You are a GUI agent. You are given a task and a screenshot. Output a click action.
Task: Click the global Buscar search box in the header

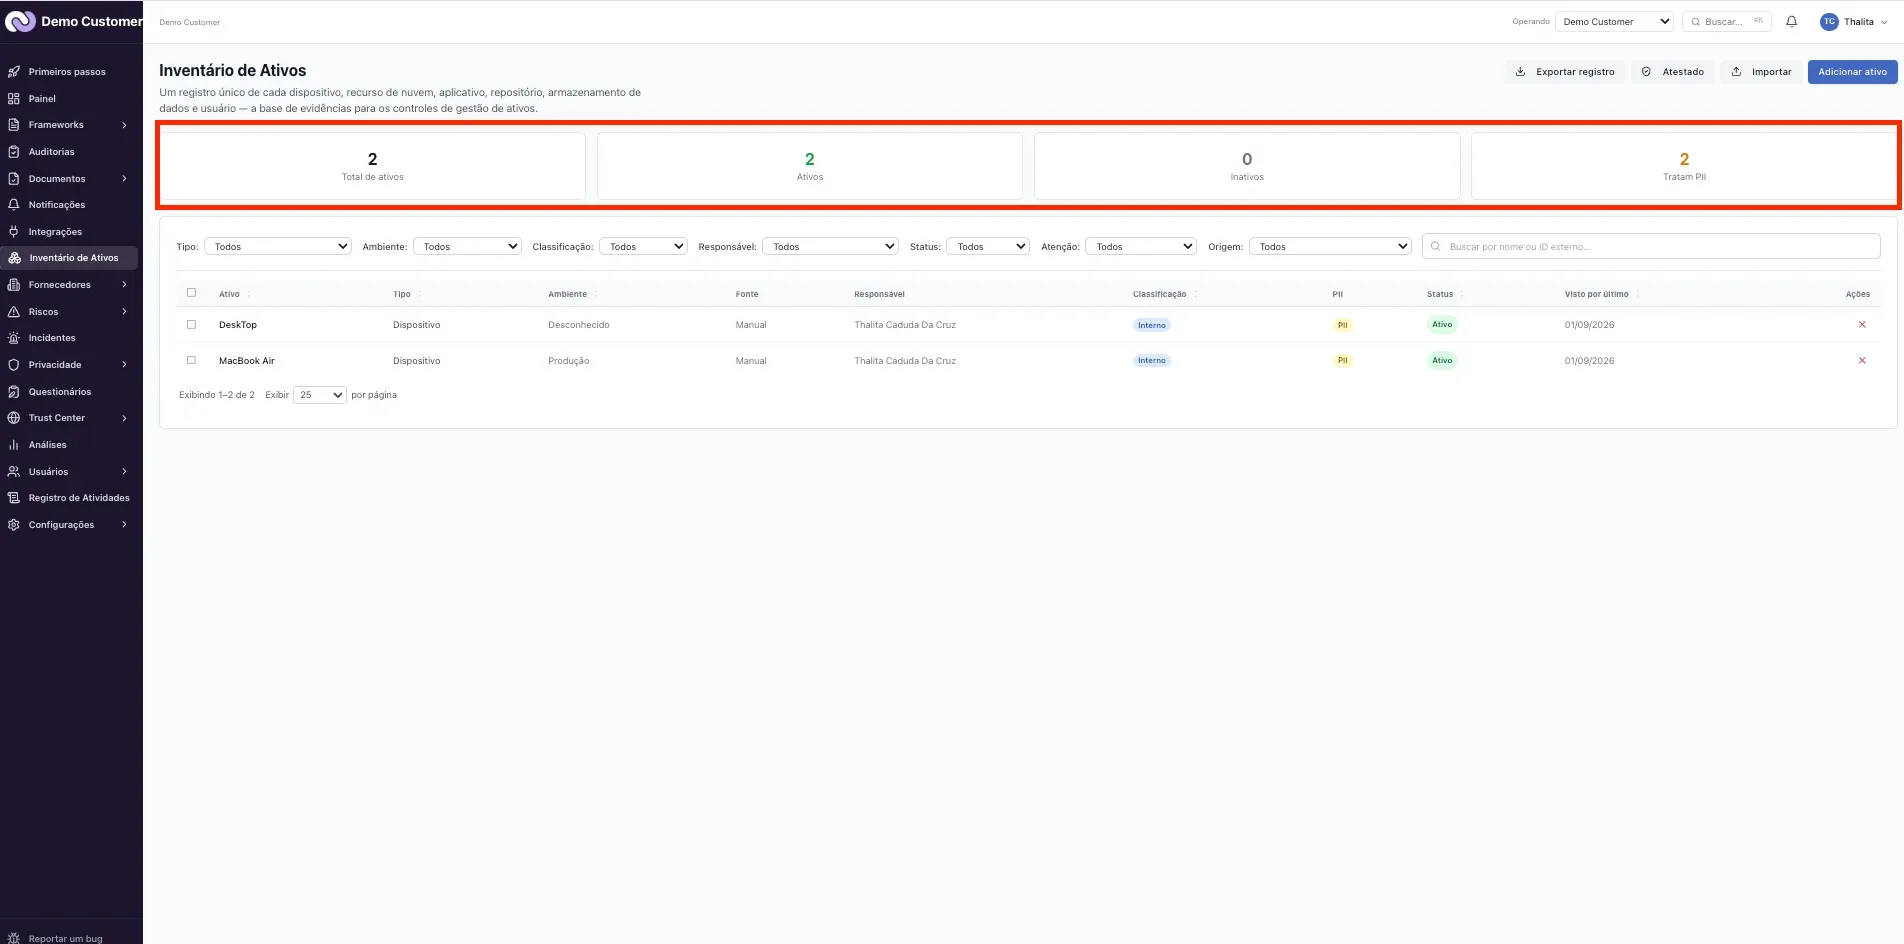tap(1727, 22)
